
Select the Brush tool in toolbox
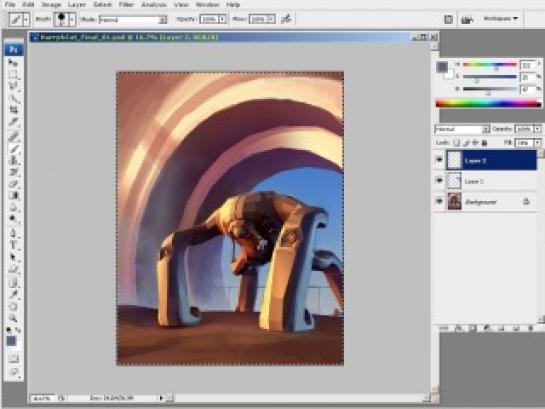(x=13, y=149)
